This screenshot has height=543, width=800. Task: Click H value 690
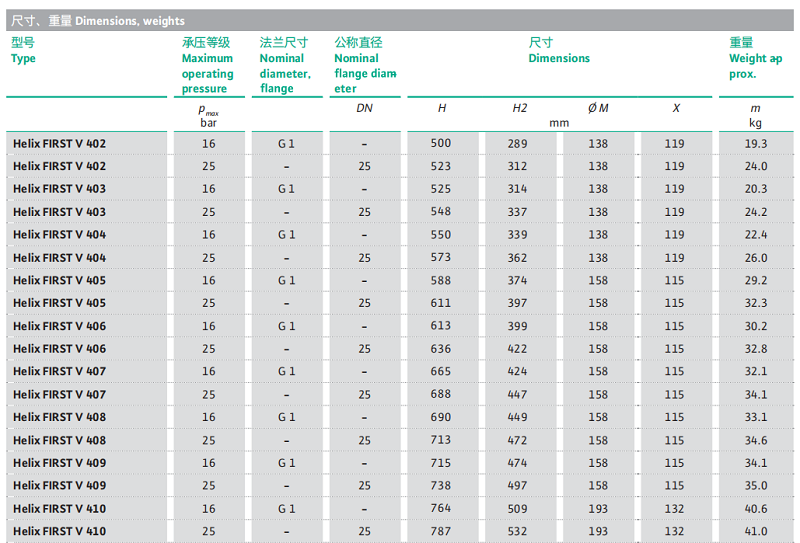pyautogui.click(x=440, y=417)
